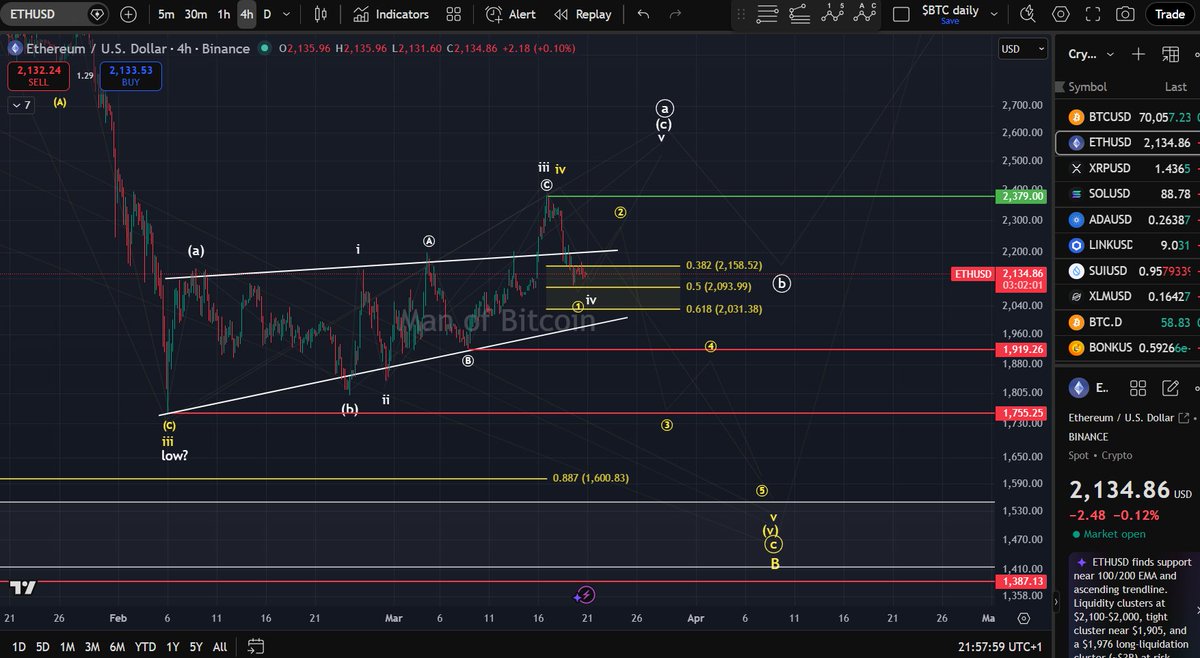Viewport: 1200px width, 658px height.
Task: Set the 3M date range
Action: [92, 646]
